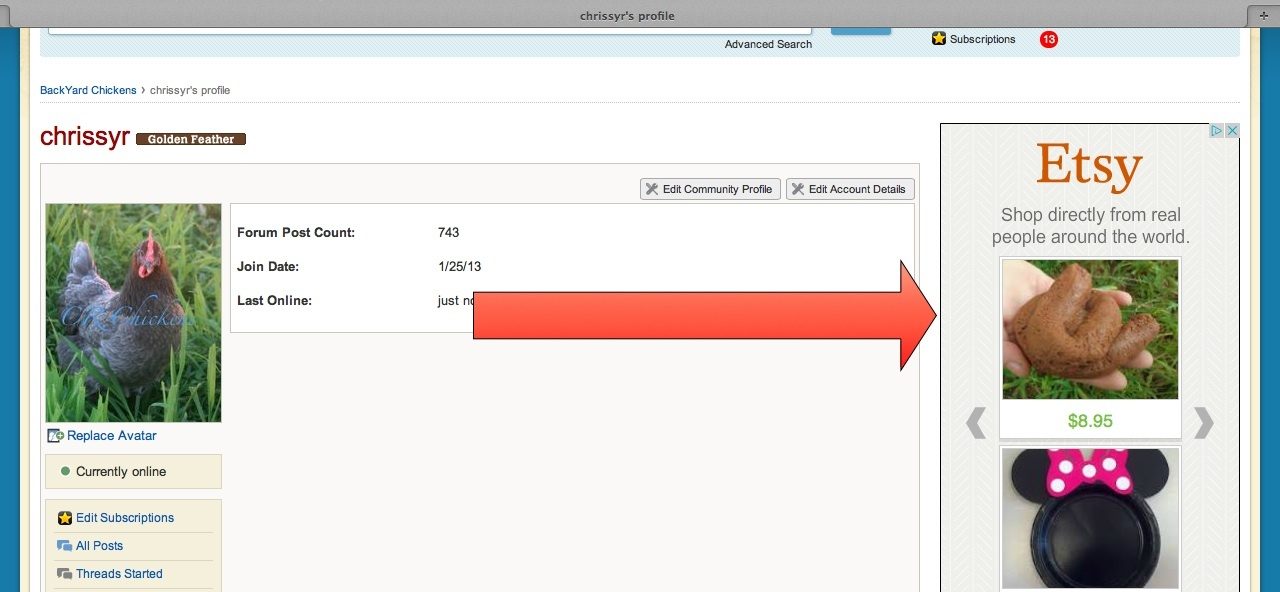The image size is (1280, 592).
Task: Click the blue chat bubbles All Posts icon
Action: [65, 546]
